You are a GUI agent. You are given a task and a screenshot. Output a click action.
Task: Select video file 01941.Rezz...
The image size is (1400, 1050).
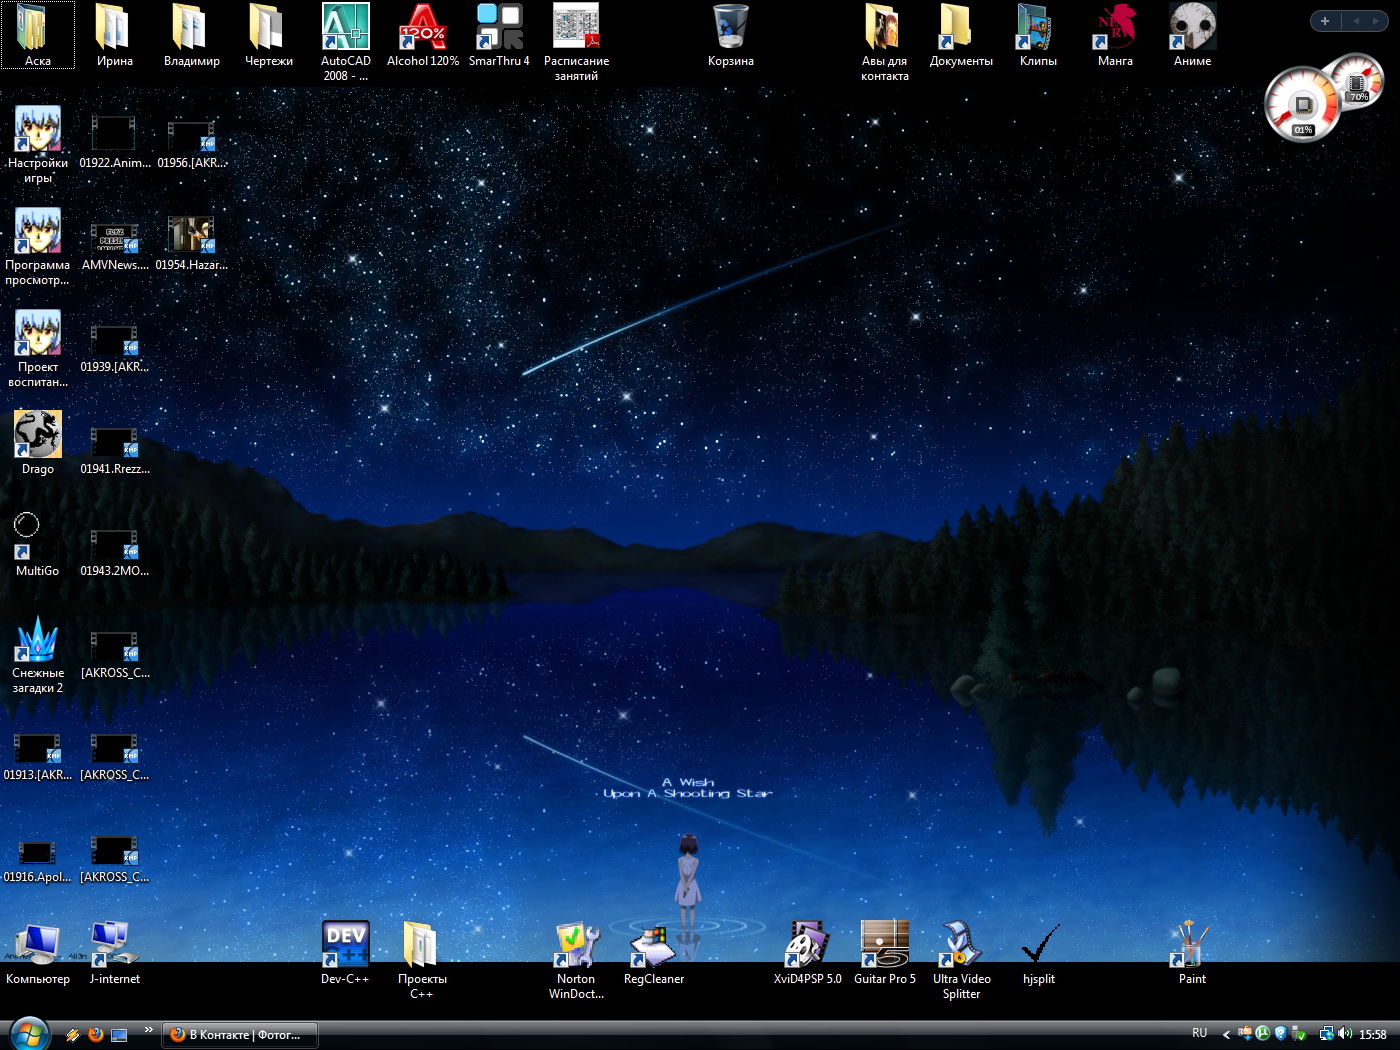click(114, 451)
